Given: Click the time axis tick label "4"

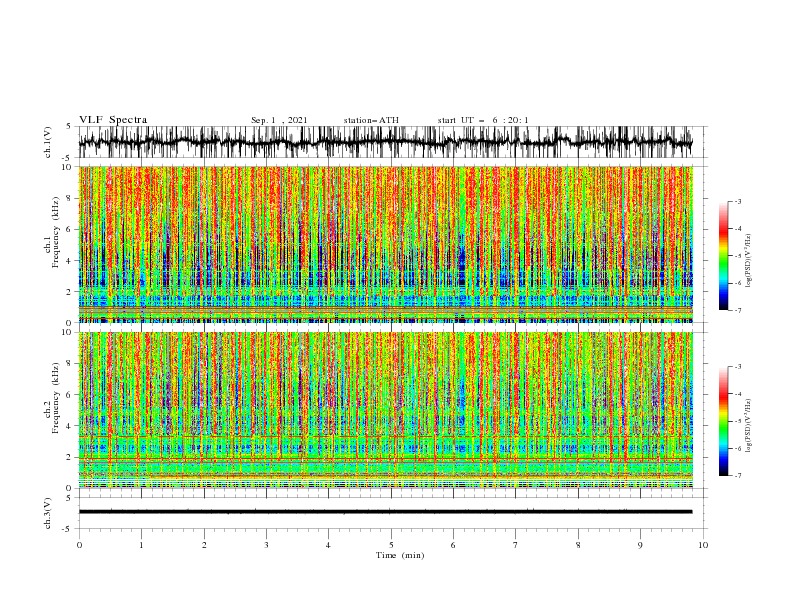Looking at the screenshot, I should point(328,545).
